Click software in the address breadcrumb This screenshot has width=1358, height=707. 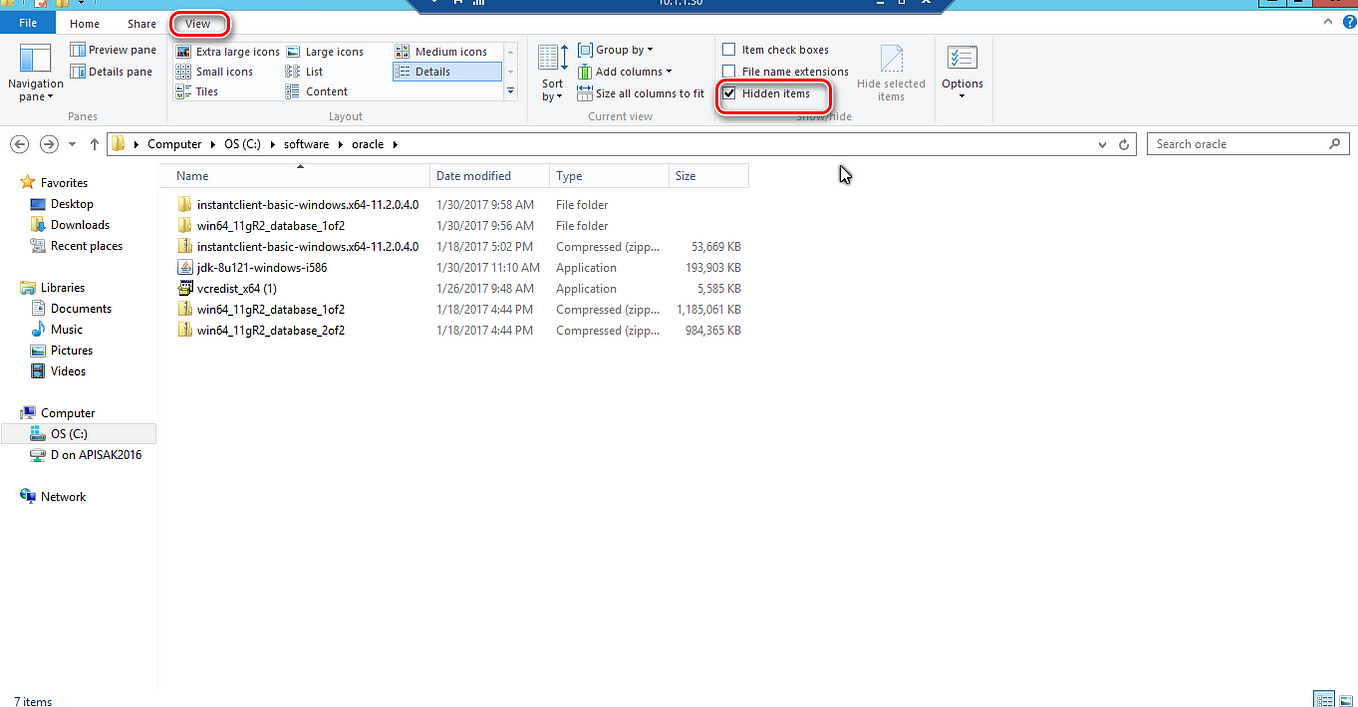click(306, 144)
